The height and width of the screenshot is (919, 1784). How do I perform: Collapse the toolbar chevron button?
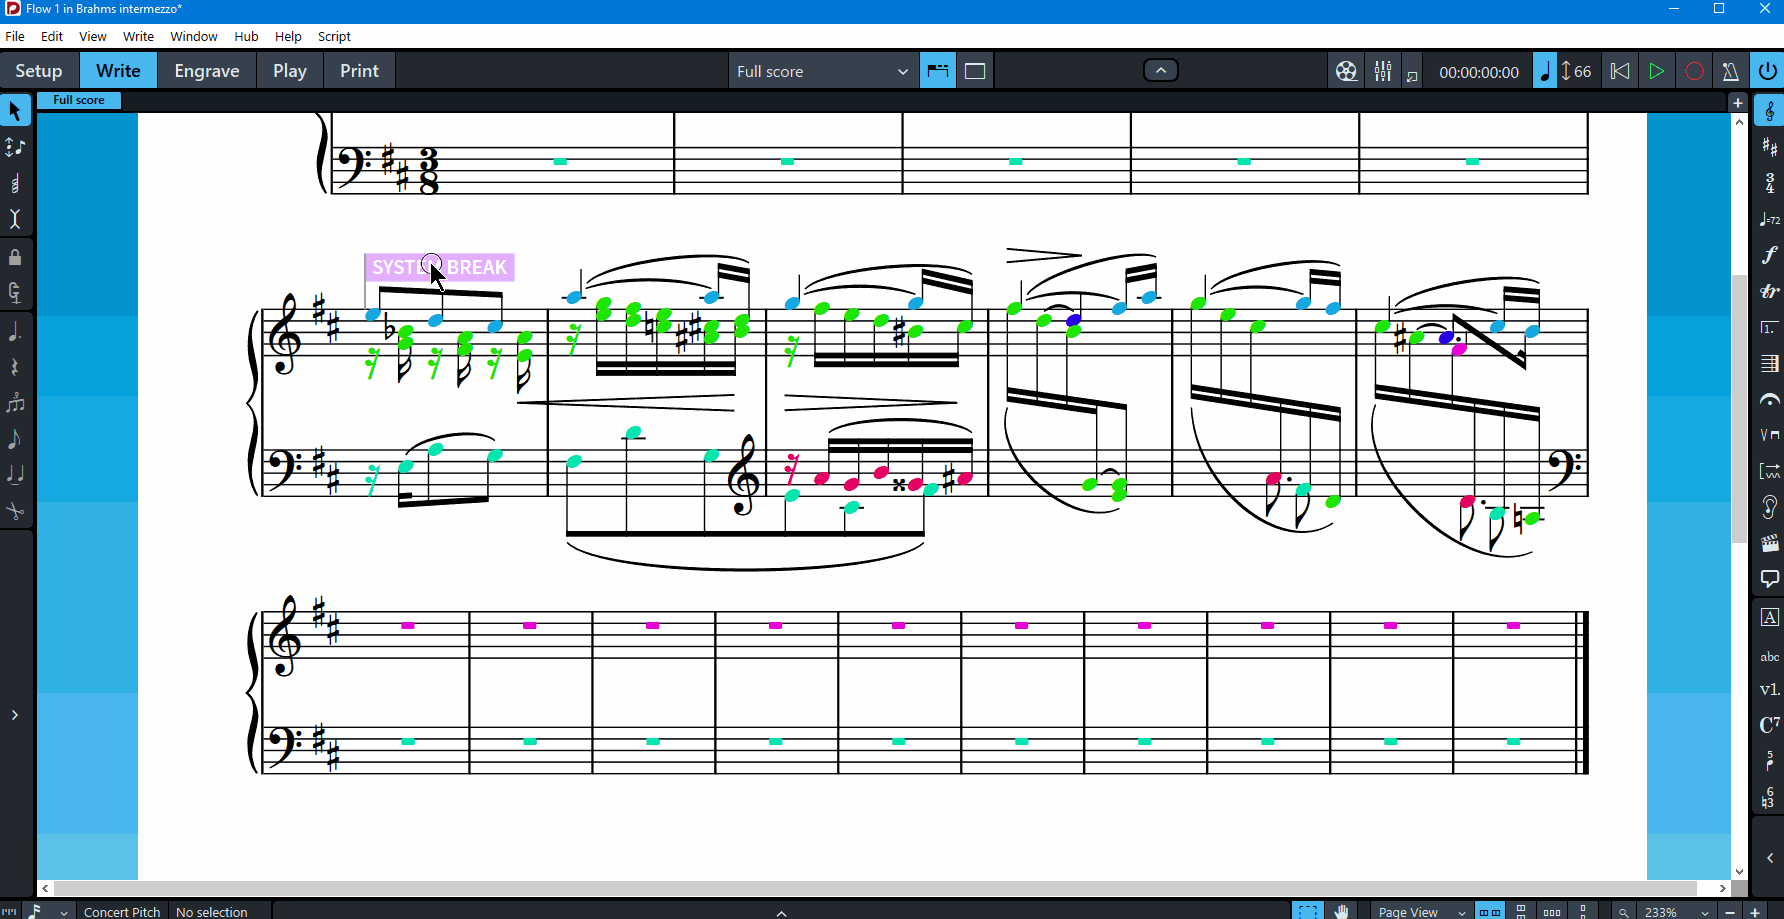pyautogui.click(x=1161, y=70)
